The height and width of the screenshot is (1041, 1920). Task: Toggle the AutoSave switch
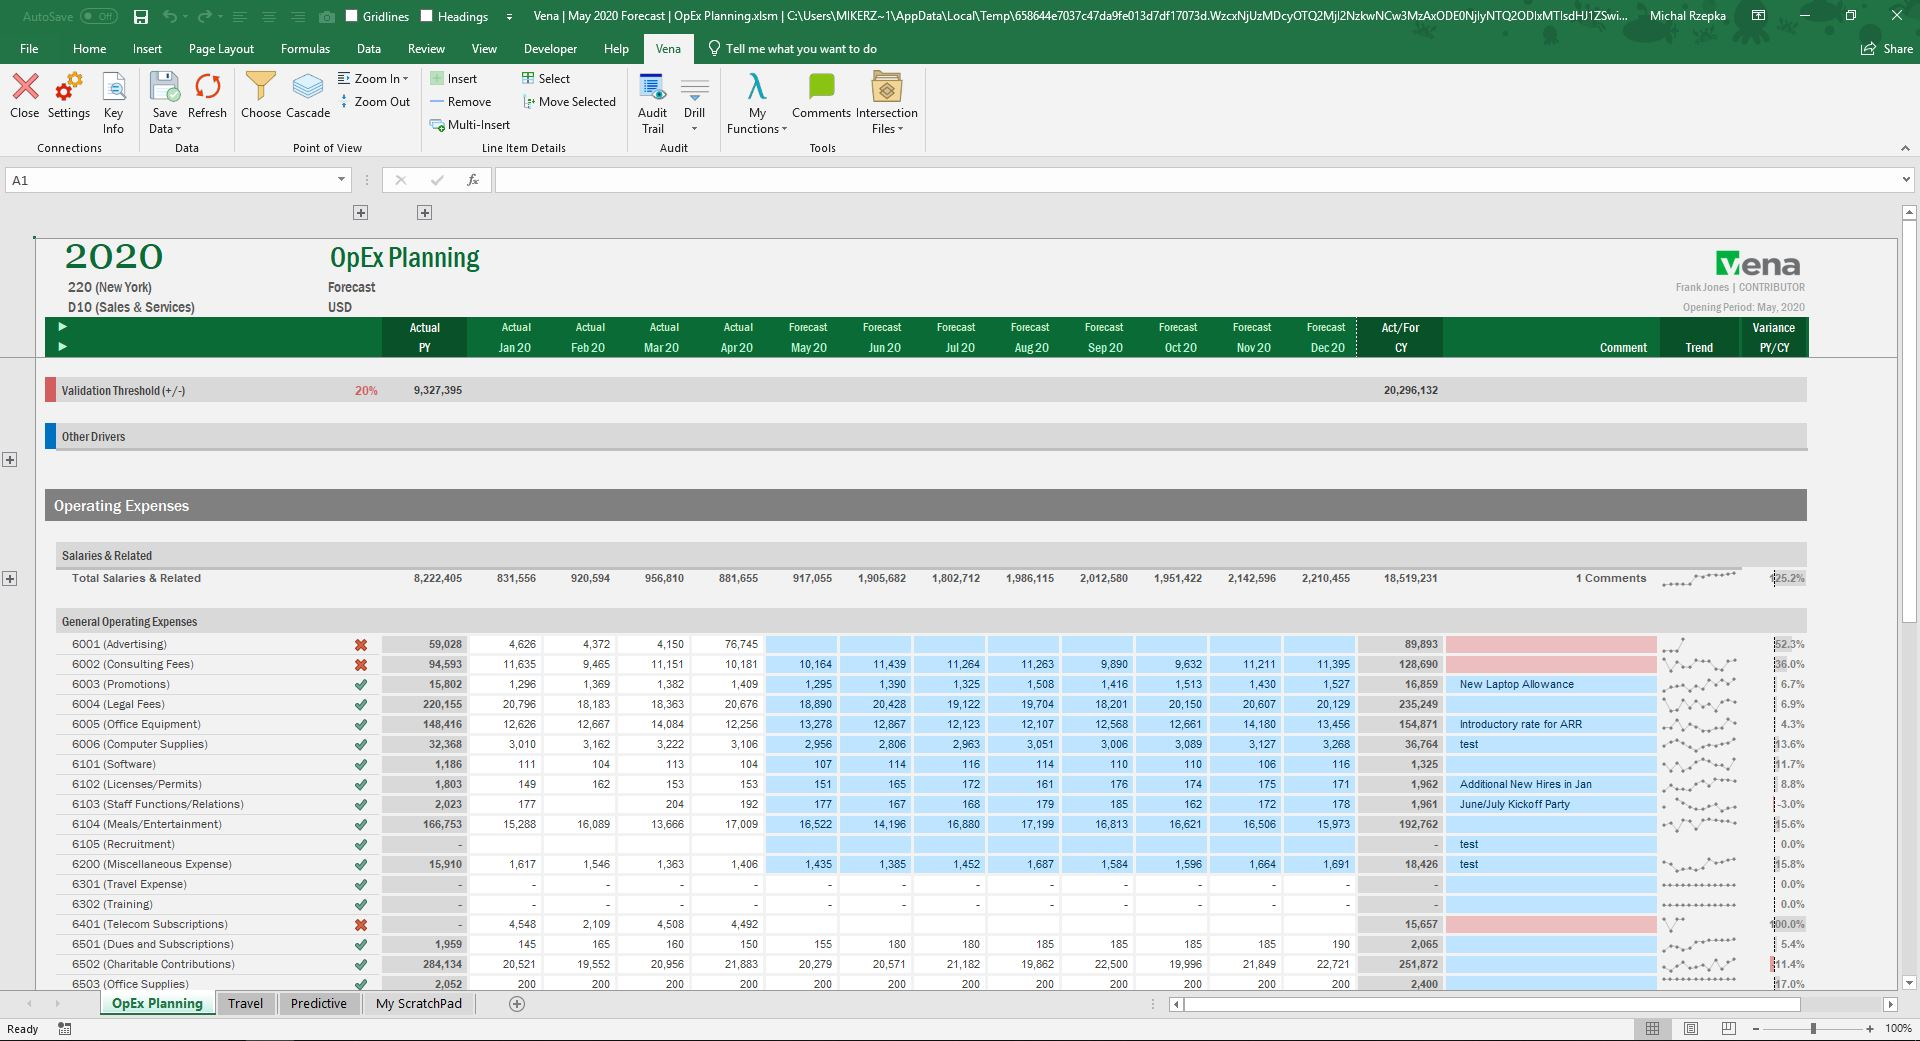click(98, 16)
